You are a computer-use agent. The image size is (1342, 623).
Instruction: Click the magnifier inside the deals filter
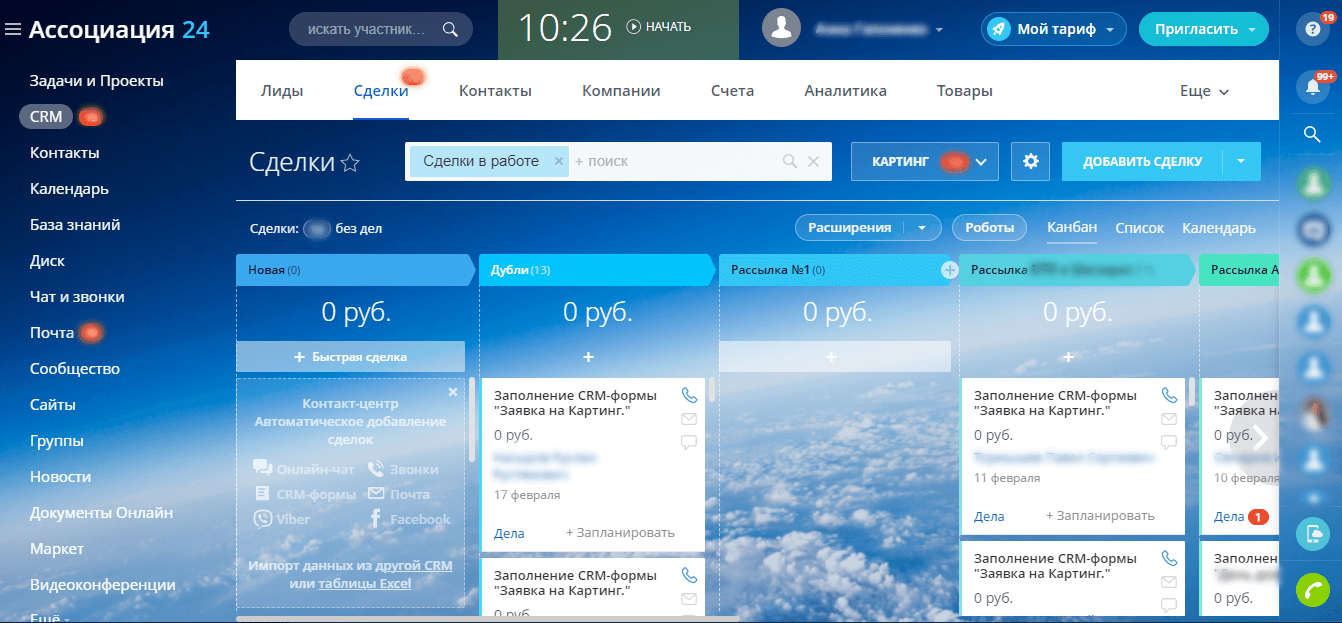(789, 161)
